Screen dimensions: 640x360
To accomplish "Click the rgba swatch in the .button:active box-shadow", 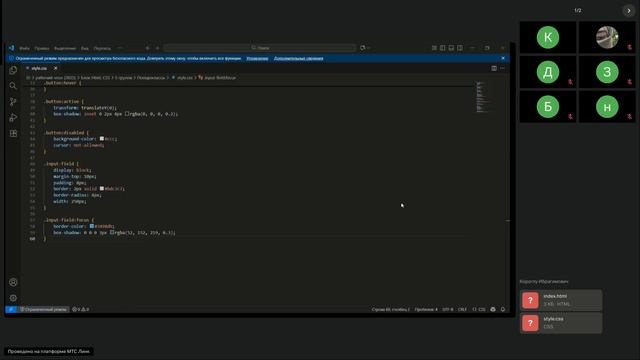I will 127,114.
